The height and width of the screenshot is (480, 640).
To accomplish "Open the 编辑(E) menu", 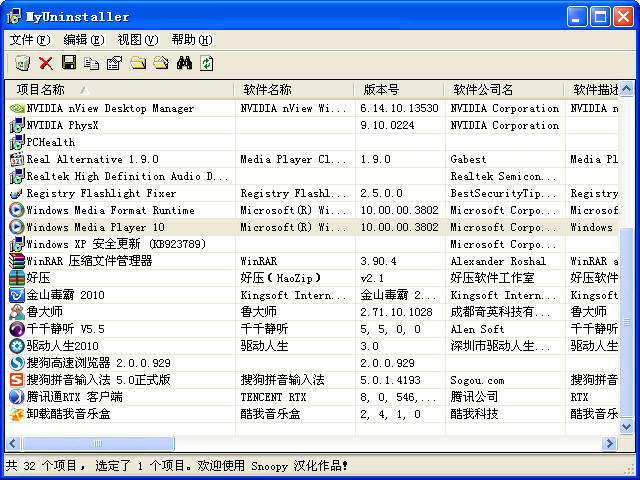I will pyautogui.click(x=83, y=40).
